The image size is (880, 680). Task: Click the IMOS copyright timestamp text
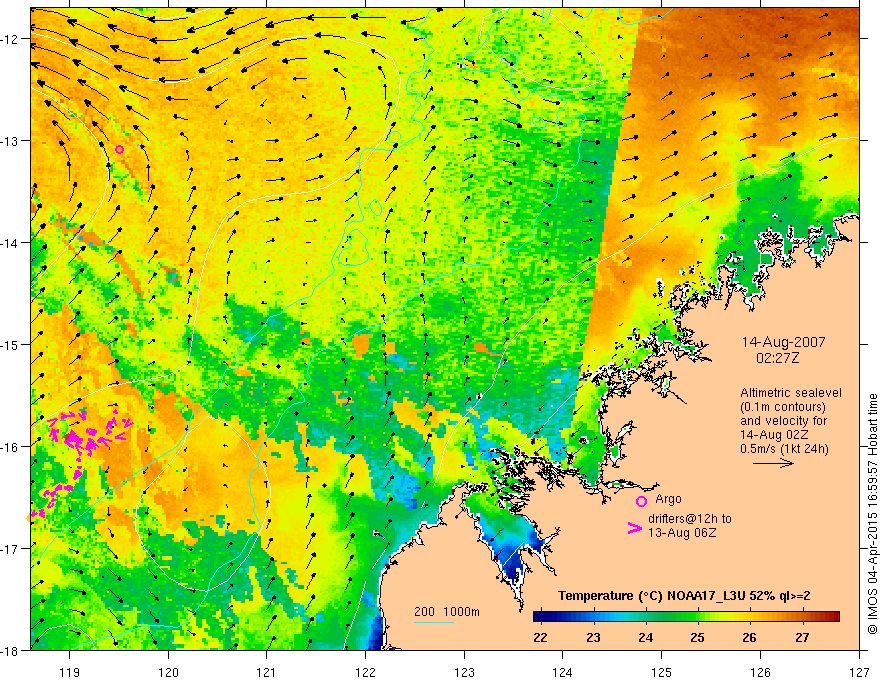(x=872, y=514)
